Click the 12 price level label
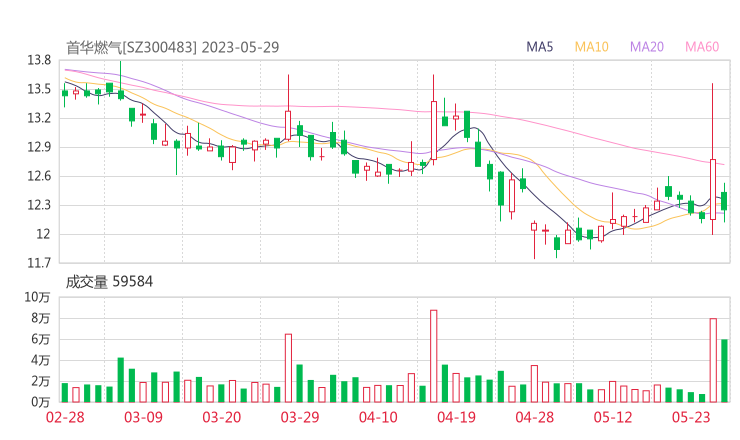The image size is (740, 440). click(44, 234)
